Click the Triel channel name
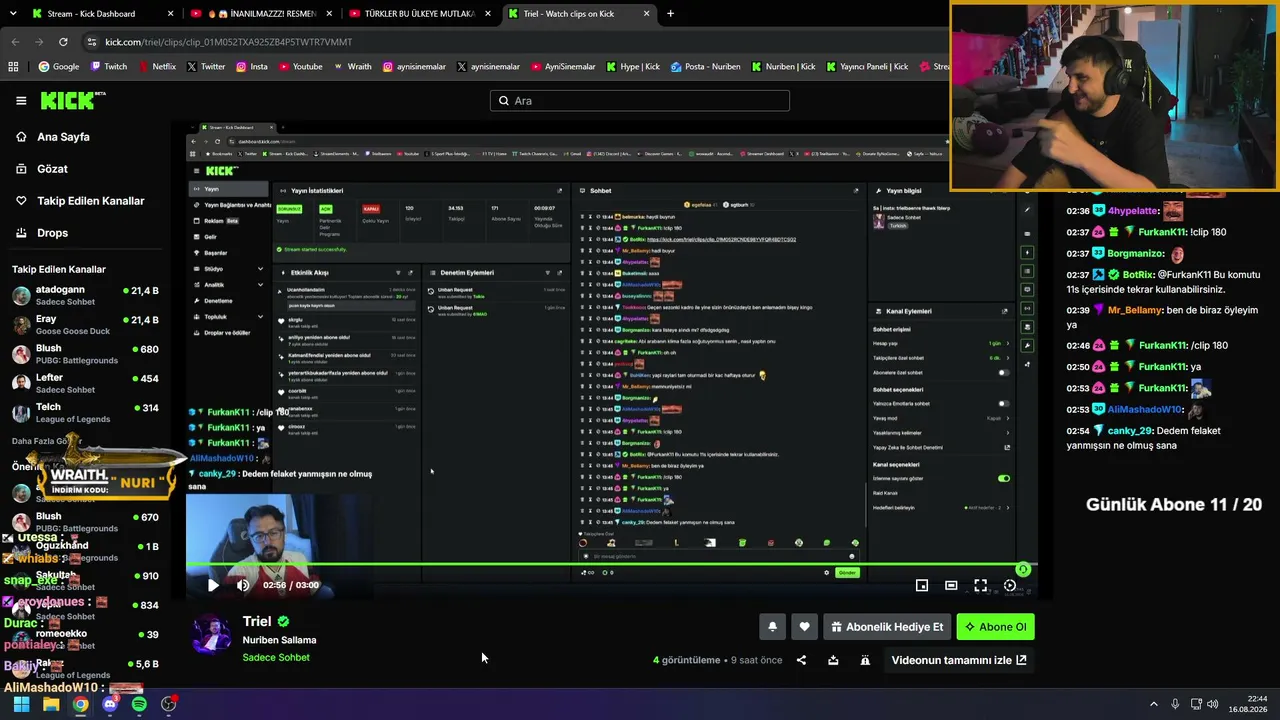Image resolution: width=1280 pixels, height=720 pixels. click(257, 621)
